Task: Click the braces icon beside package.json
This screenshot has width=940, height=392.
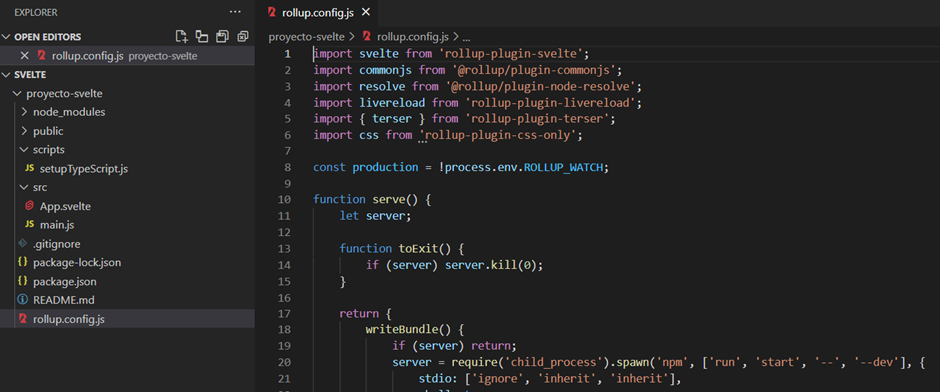Action: pos(23,281)
